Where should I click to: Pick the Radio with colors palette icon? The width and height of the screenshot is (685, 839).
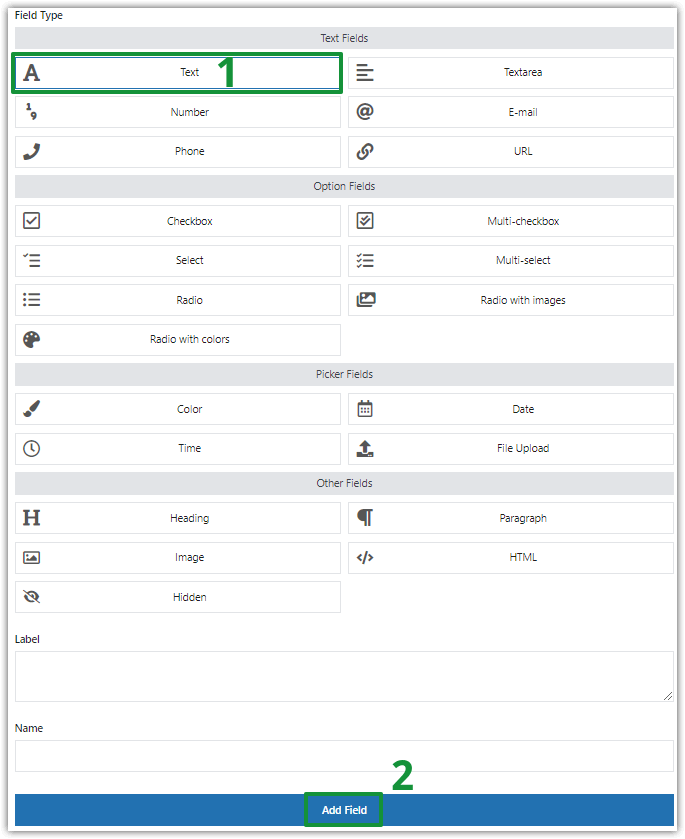(x=32, y=339)
